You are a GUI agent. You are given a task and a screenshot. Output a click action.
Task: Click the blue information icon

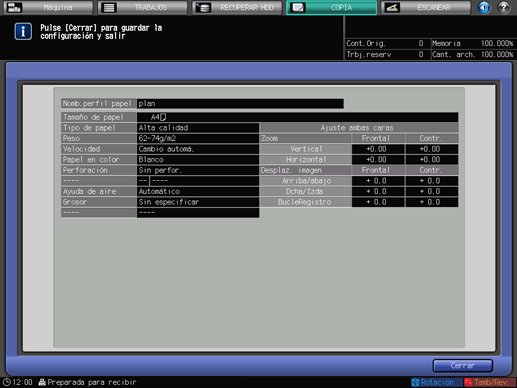[x=23, y=31]
